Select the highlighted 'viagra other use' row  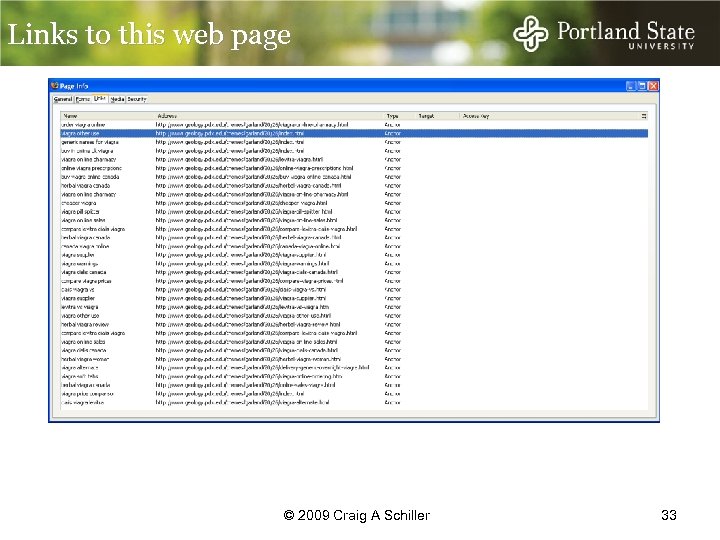pyautogui.click(x=354, y=134)
